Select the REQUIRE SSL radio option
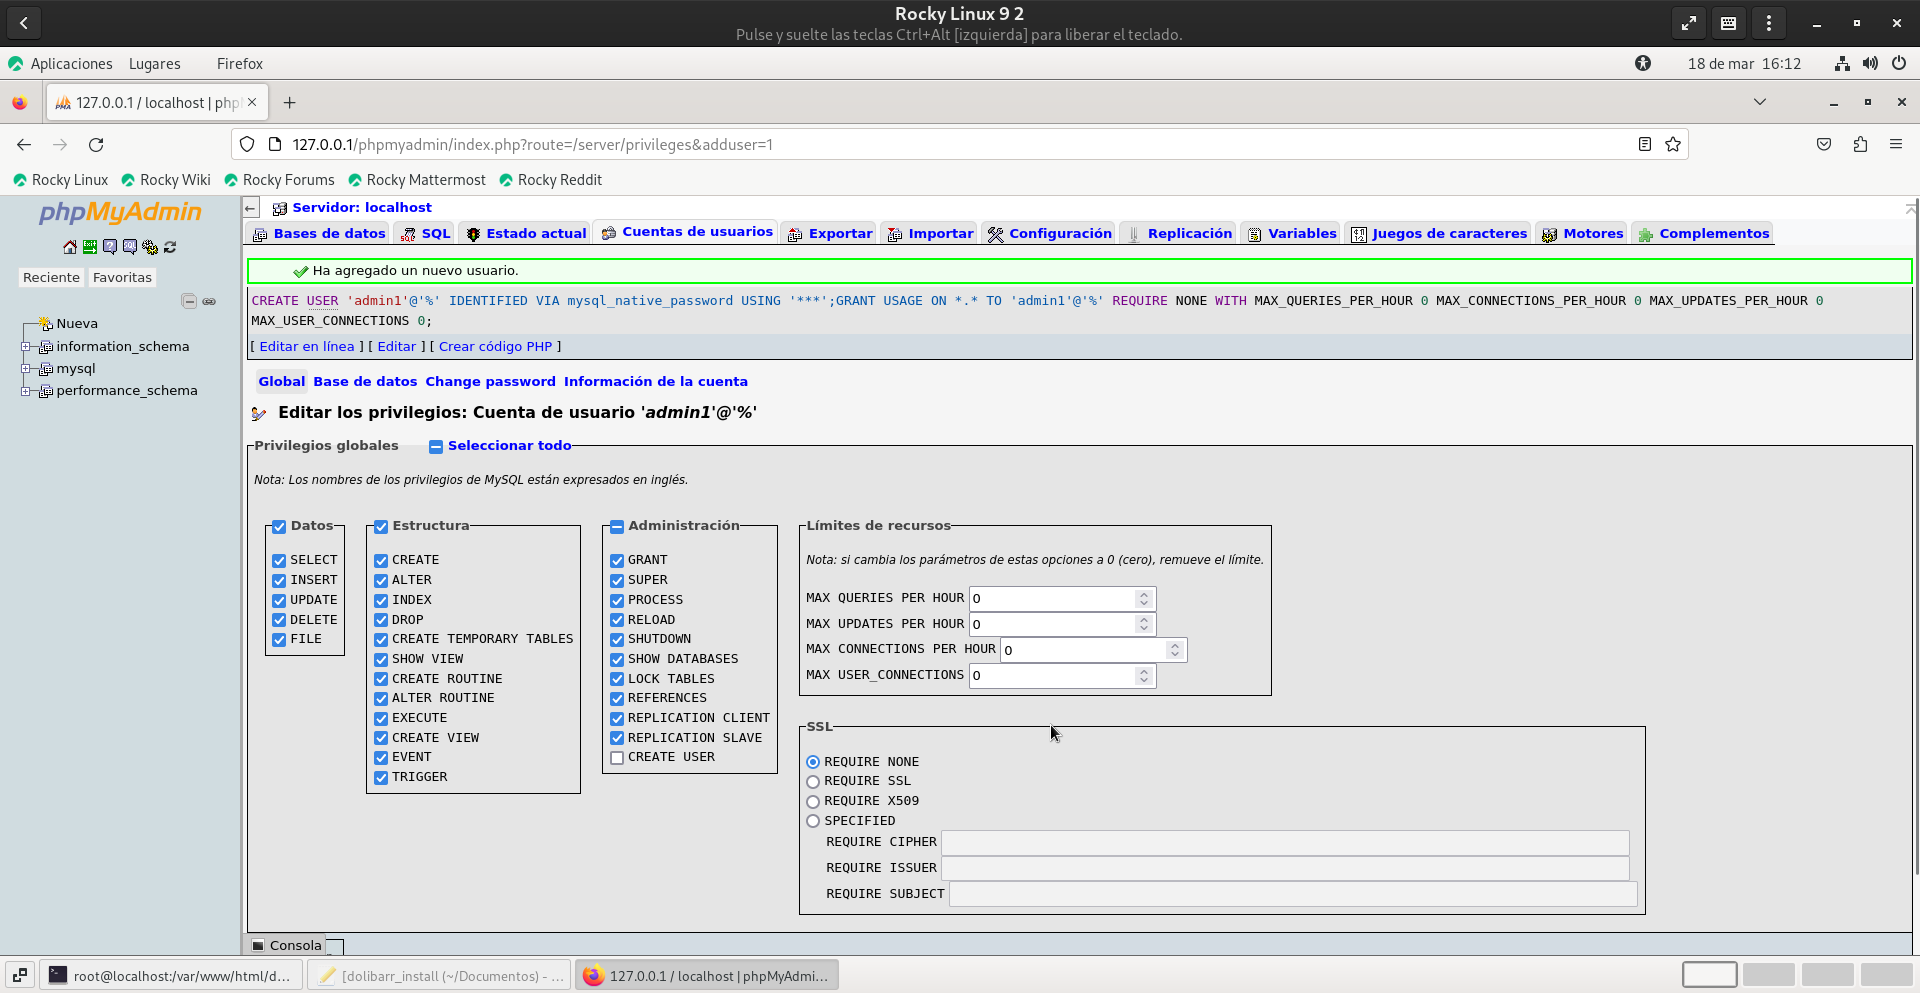 tap(813, 782)
